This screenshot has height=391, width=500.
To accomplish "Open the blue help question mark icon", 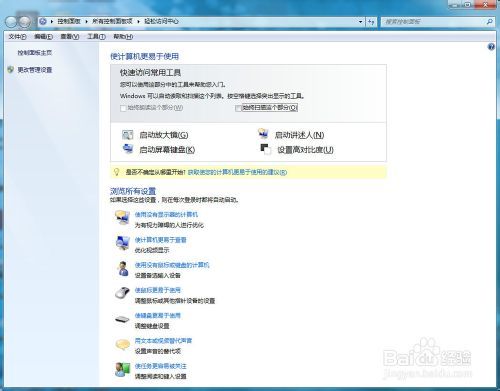I will click(x=491, y=47).
